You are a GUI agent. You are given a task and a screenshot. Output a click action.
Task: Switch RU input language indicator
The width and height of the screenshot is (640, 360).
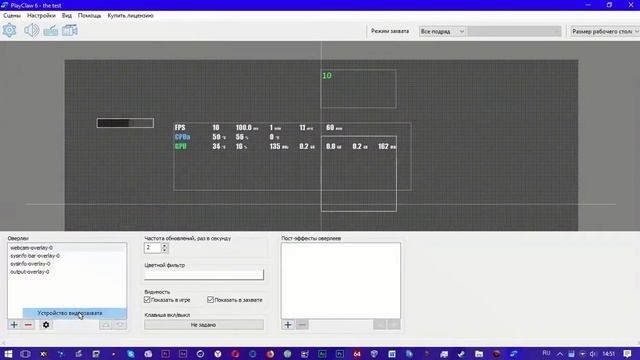point(547,353)
